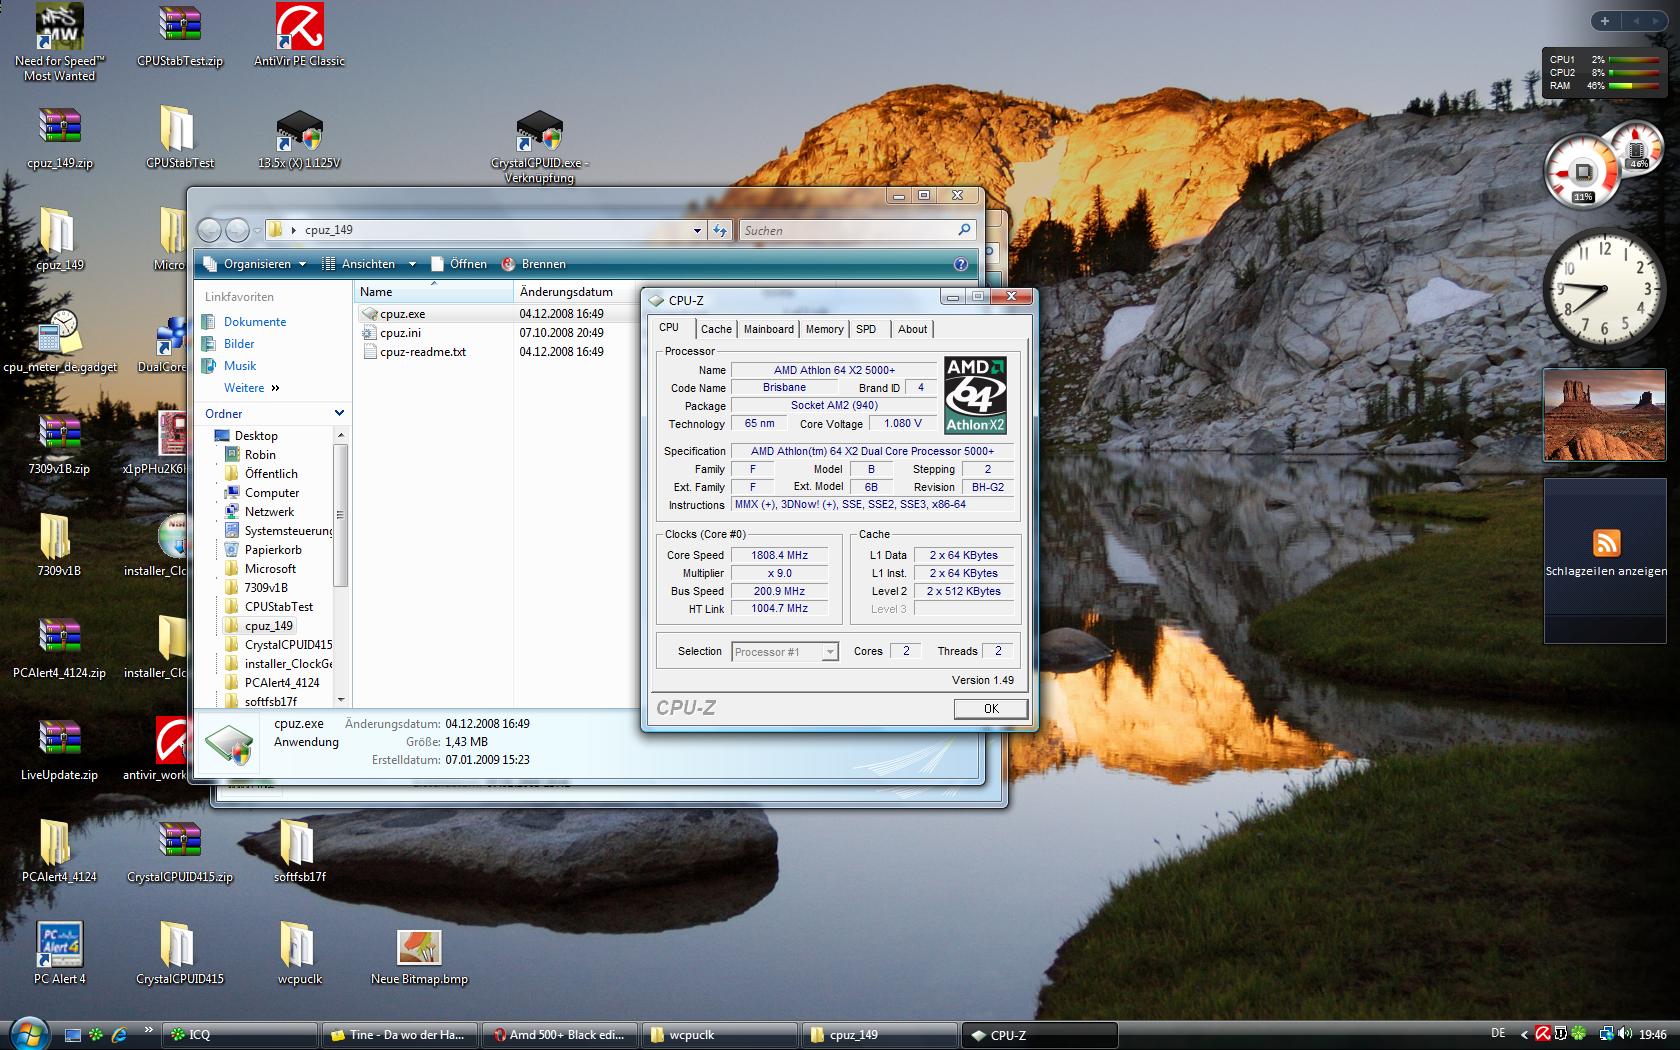Image resolution: width=1680 pixels, height=1050 pixels.
Task: Click the Windows Start orb
Action: click(27, 1032)
